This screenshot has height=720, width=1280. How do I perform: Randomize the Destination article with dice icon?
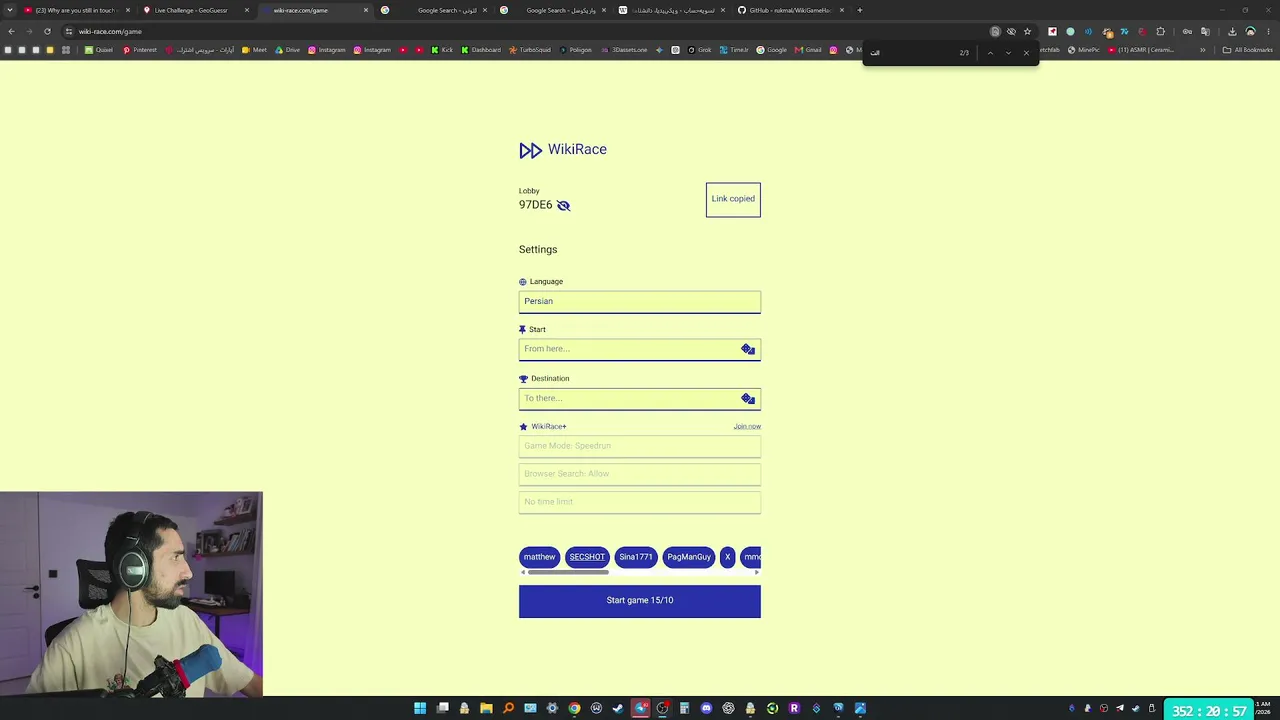point(748,398)
